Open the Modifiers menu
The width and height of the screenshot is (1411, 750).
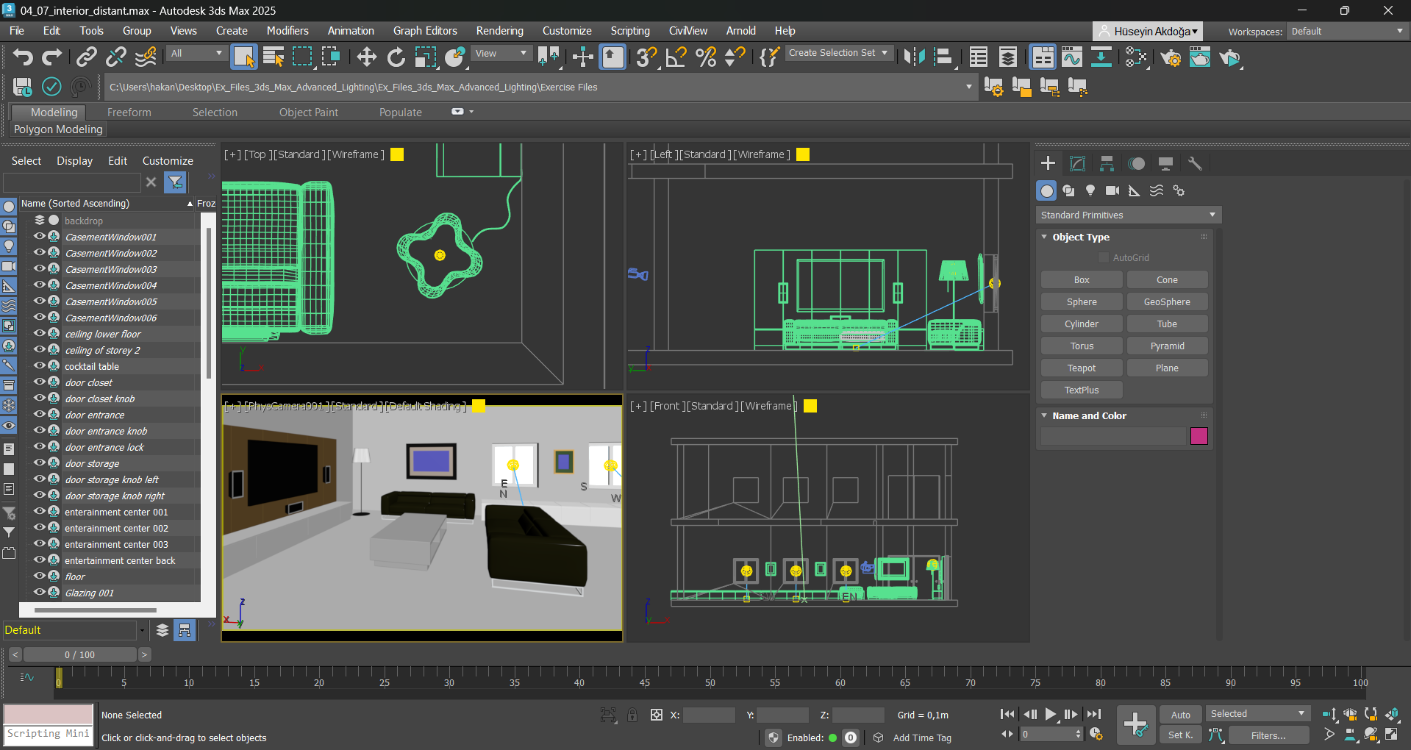click(x=287, y=31)
